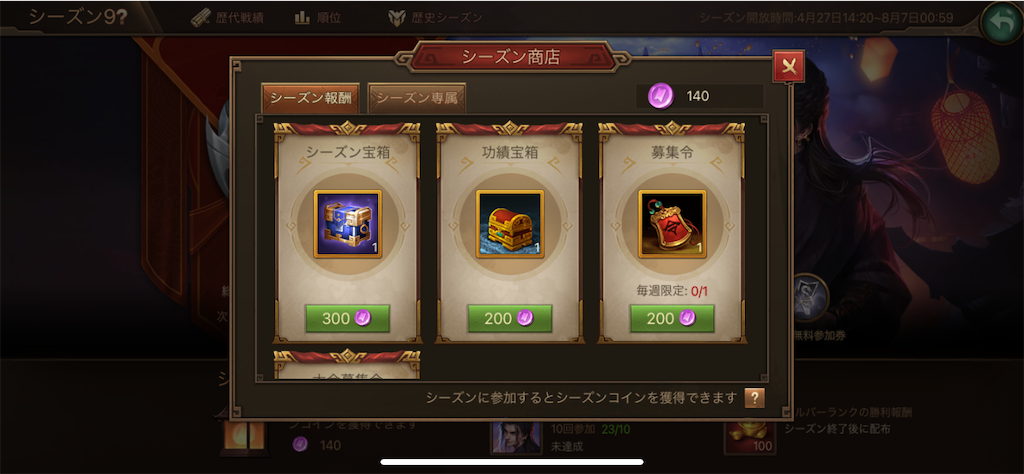Click the question mark help icon in shop
Viewport: 1024px width, 474px height.
point(754,398)
